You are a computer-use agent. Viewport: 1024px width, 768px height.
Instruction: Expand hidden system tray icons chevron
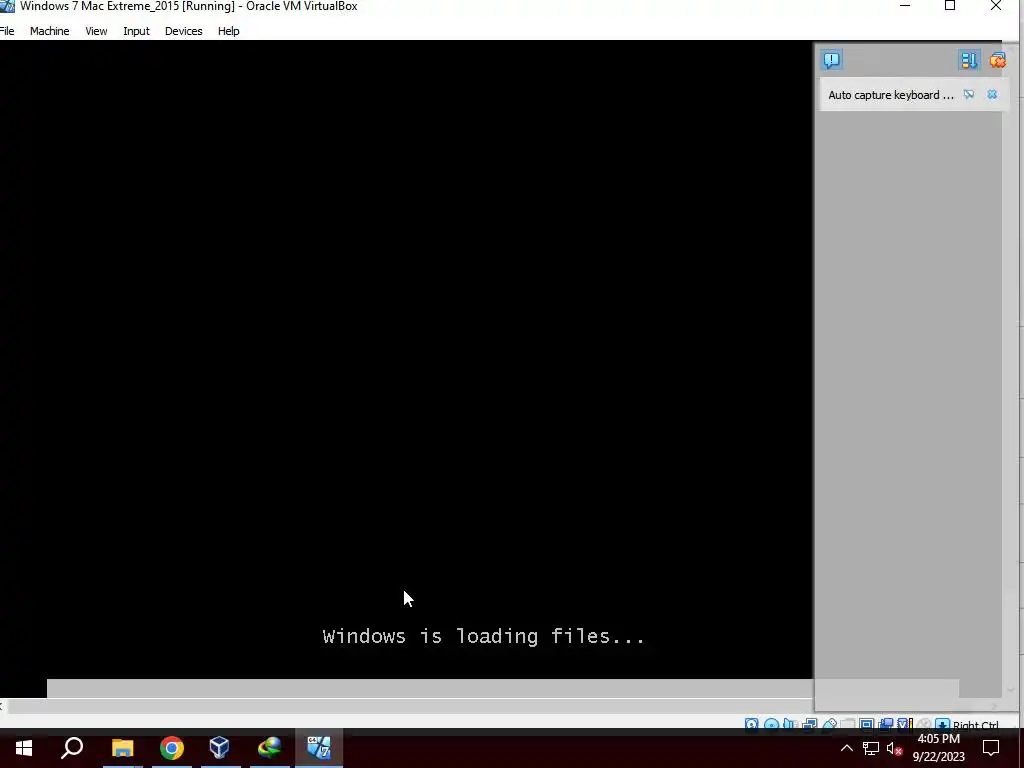point(846,748)
